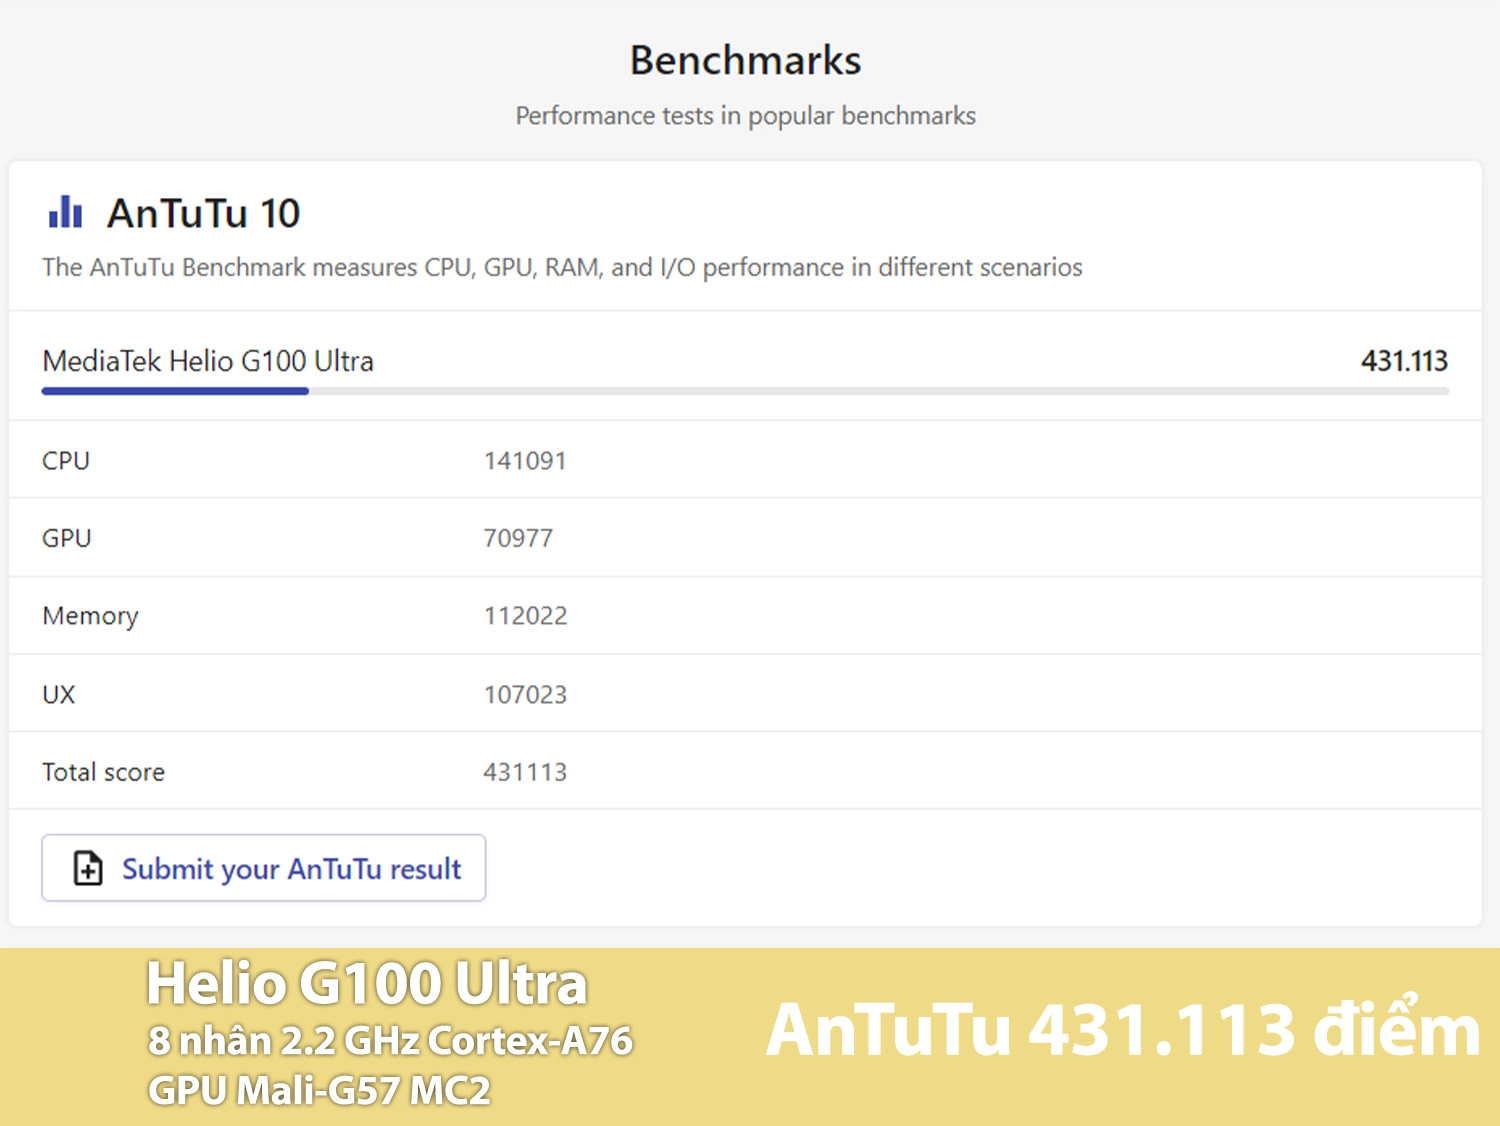This screenshot has width=1500, height=1126.
Task: Click the Submit your AnTuTu result button
Action: pyautogui.click(x=264, y=868)
